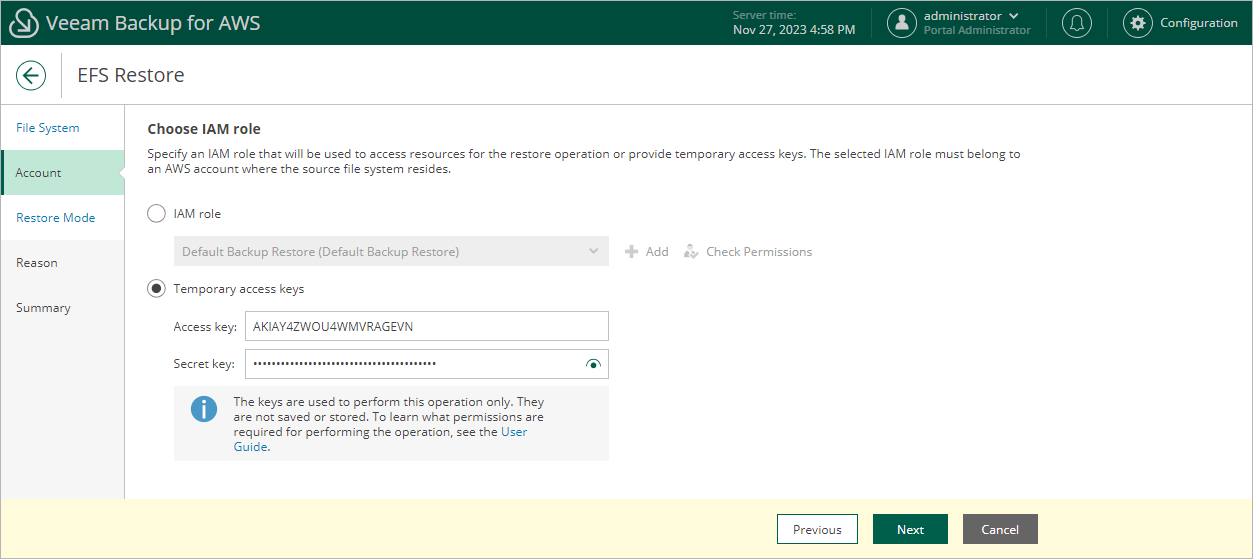The height and width of the screenshot is (559, 1253).
Task: Click the Veeam Backup for AWS title
Action: tap(153, 23)
